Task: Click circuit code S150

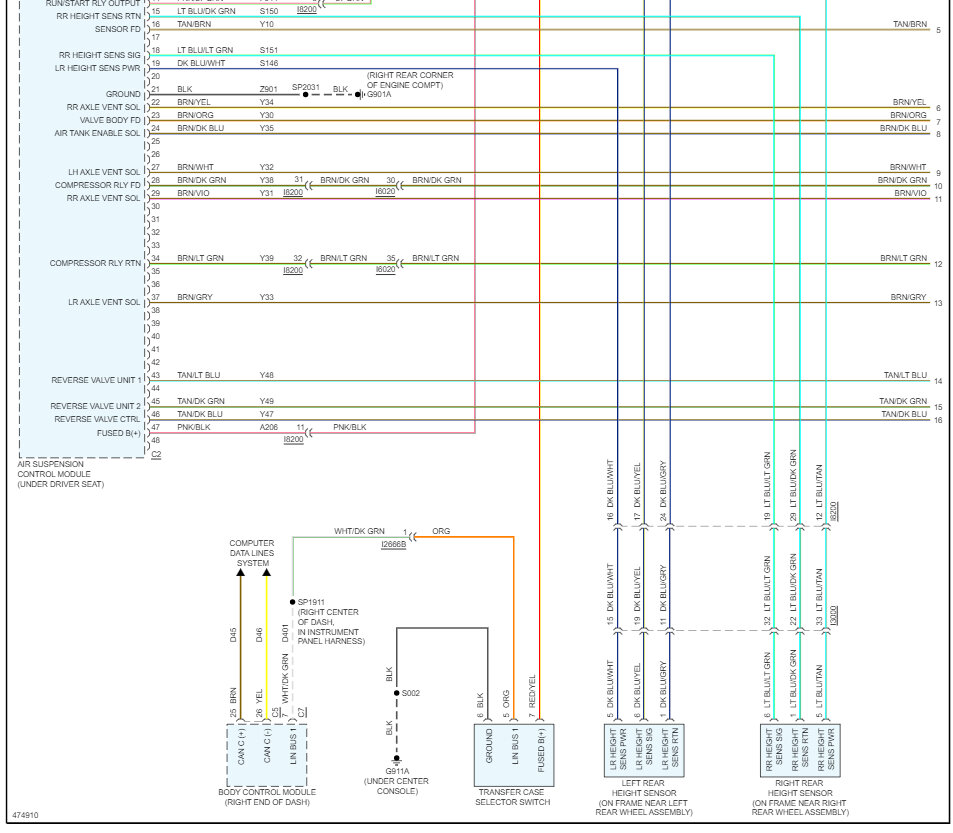Action: tap(269, 12)
